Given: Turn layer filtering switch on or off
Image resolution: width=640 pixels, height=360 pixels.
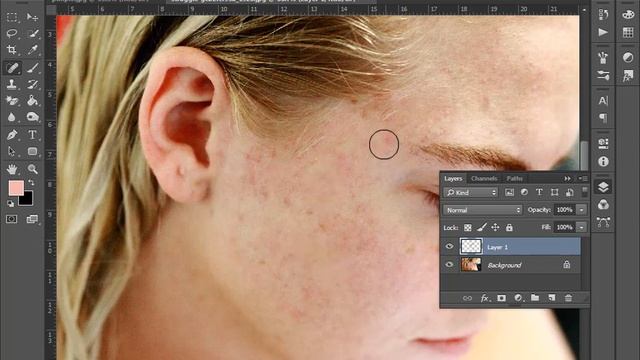Looking at the screenshot, I should (x=584, y=192).
